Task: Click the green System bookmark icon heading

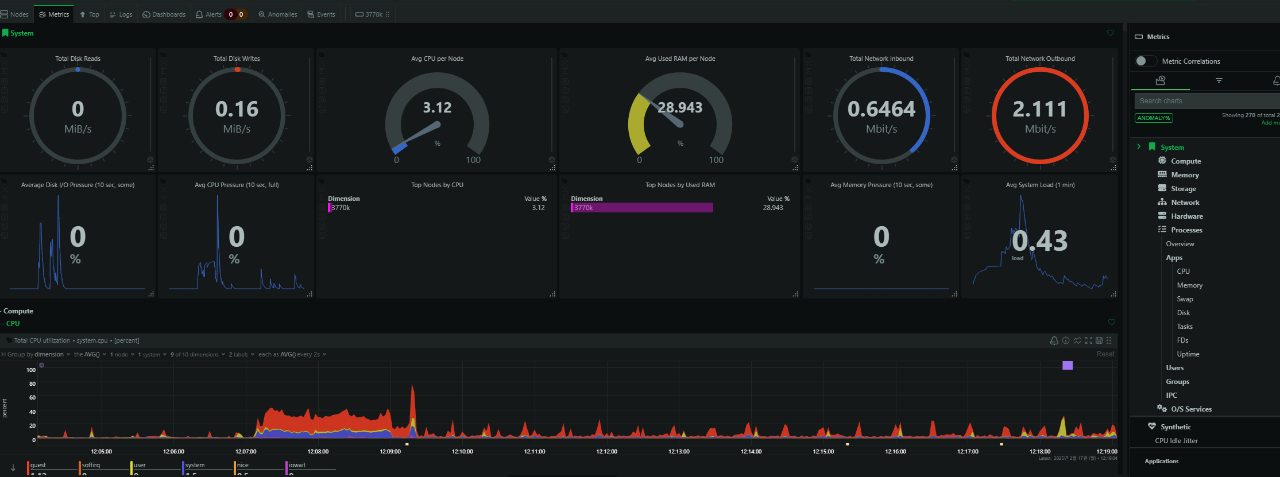Action: [x=5, y=33]
